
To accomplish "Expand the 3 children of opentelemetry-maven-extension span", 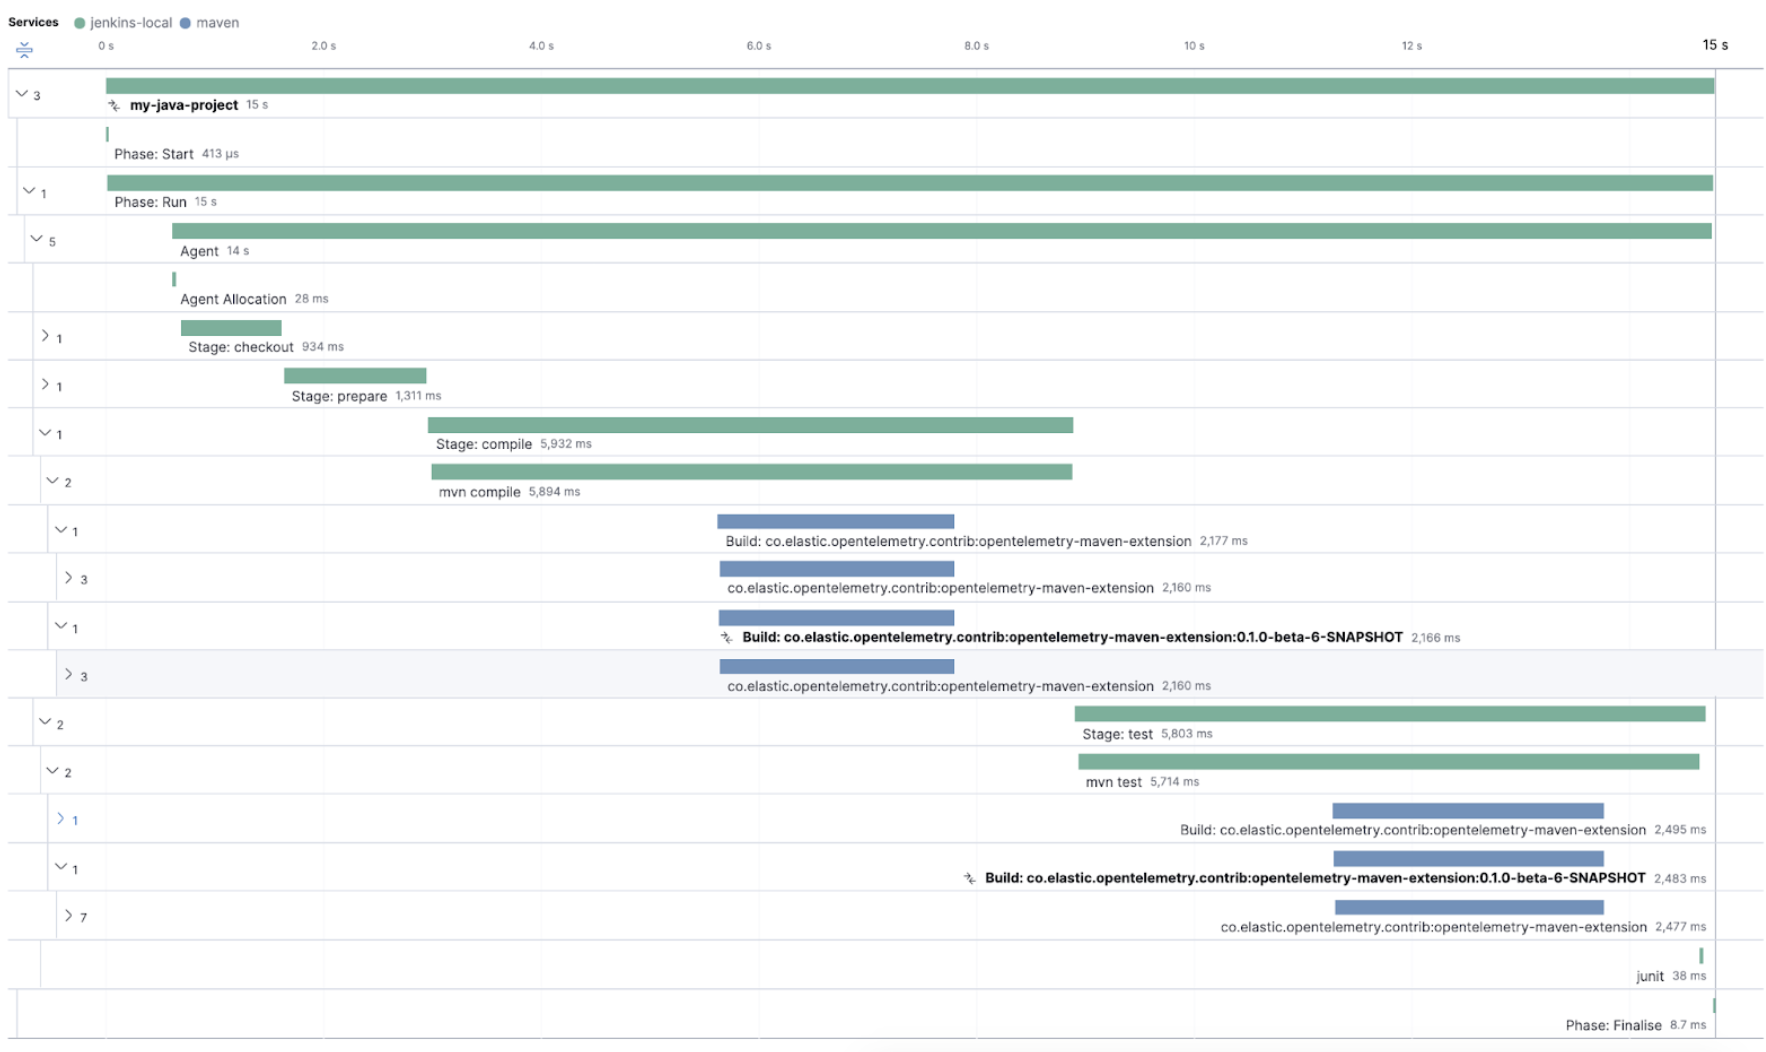I will click(x=68, y=577).
